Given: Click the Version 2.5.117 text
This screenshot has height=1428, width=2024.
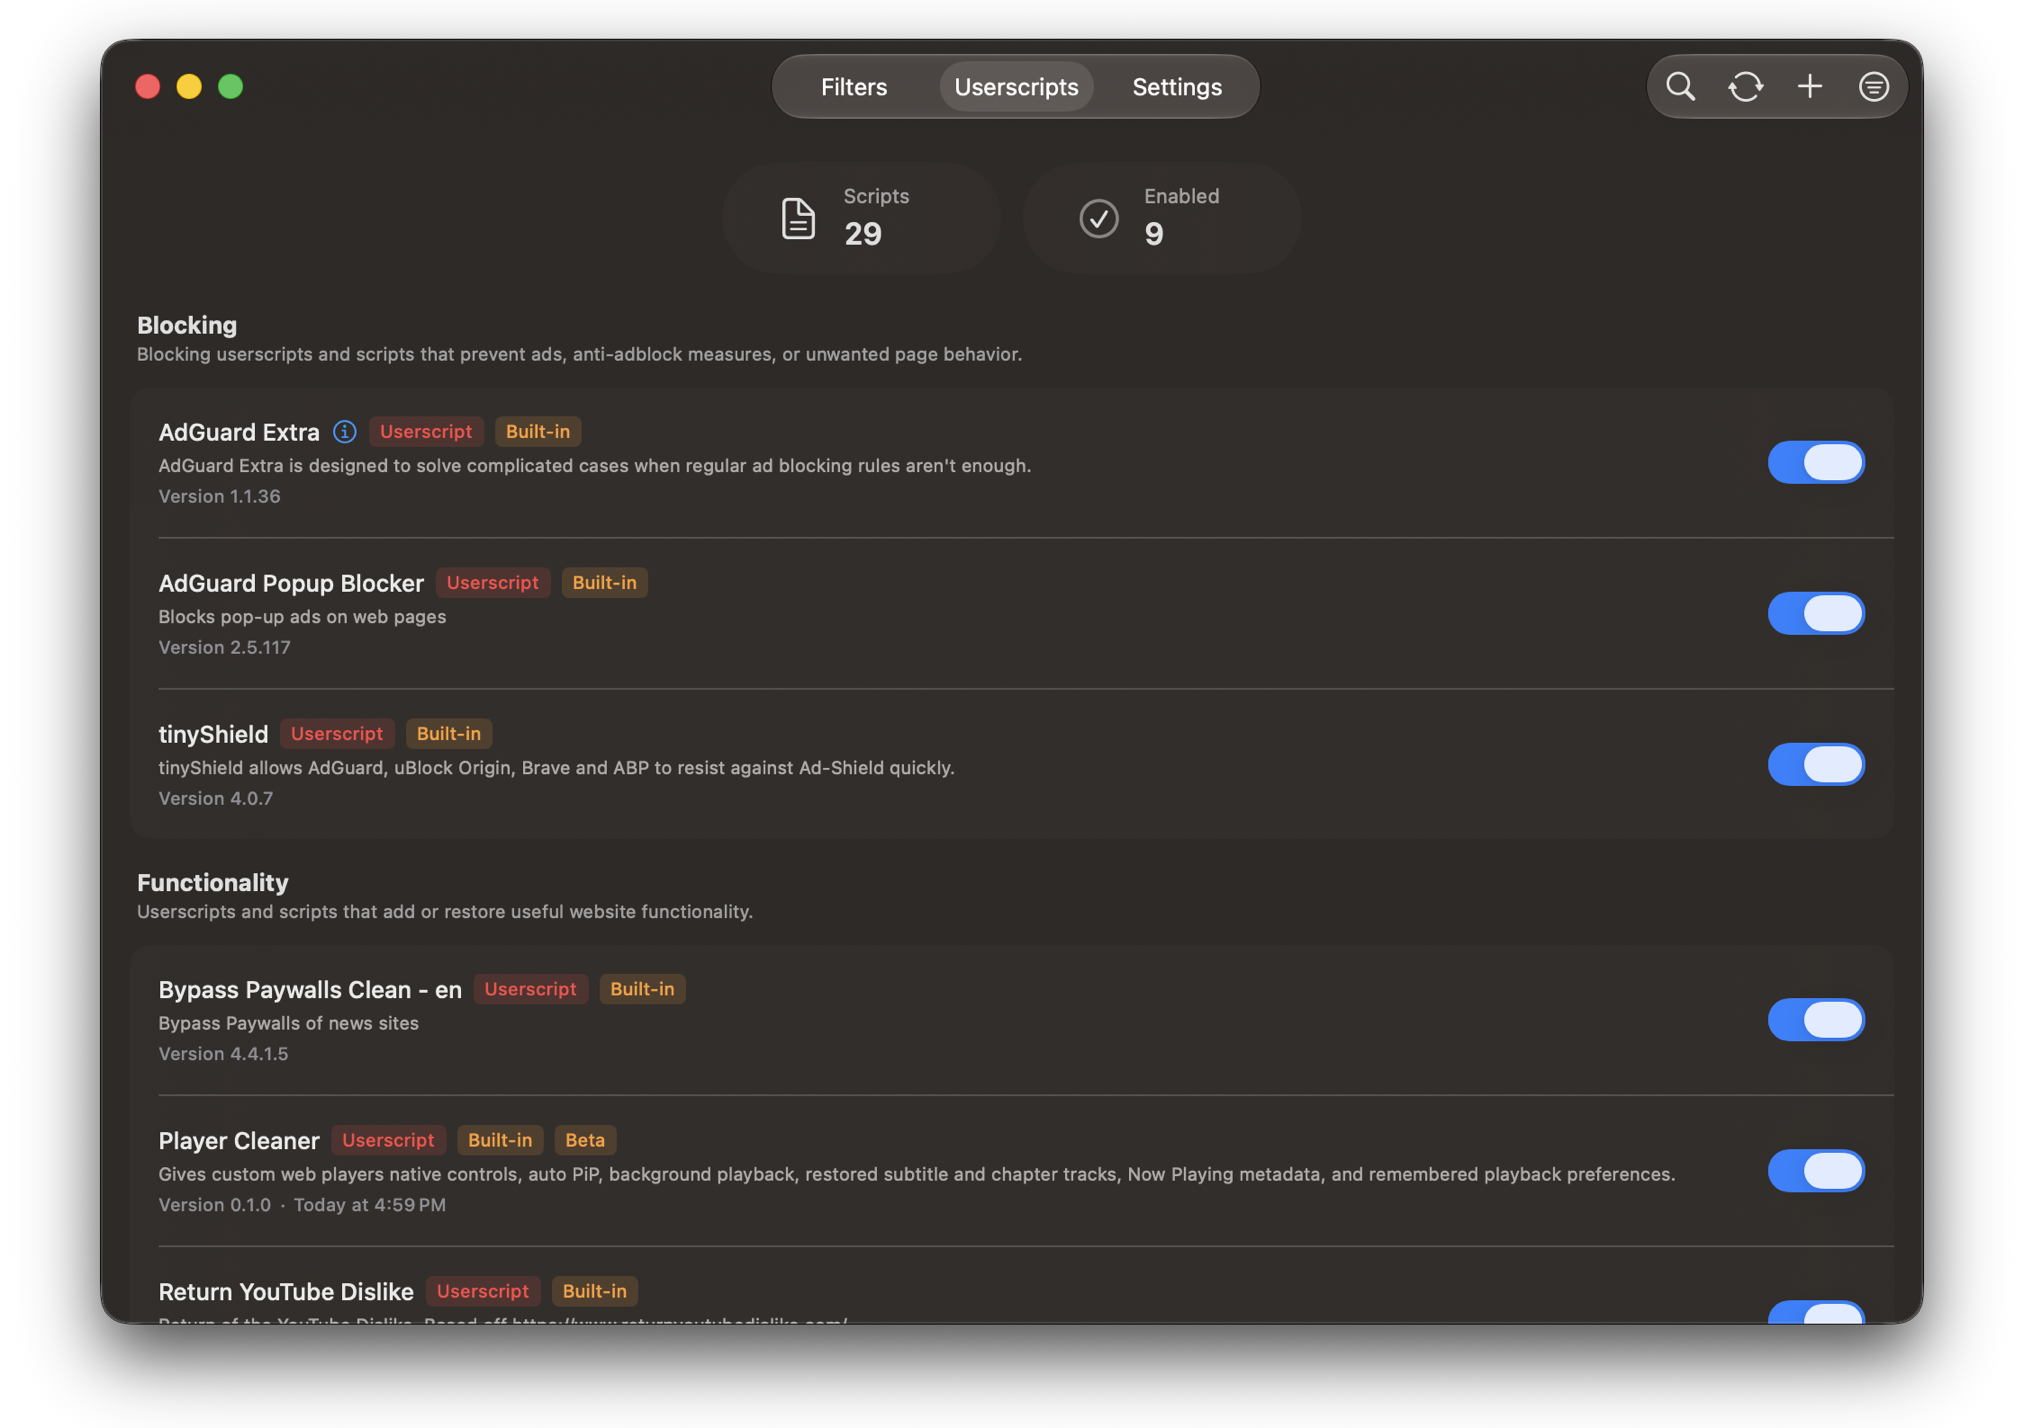Looking at the screenshot, I should coord(224,647).
